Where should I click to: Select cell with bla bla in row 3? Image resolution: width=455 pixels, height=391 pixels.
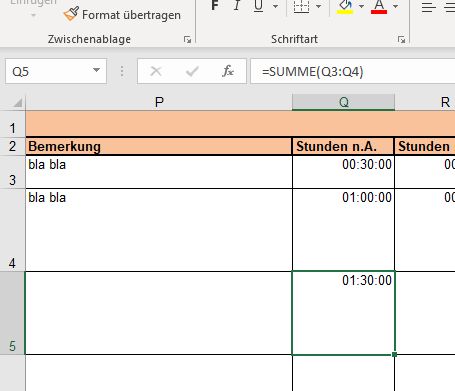(159, 172)
